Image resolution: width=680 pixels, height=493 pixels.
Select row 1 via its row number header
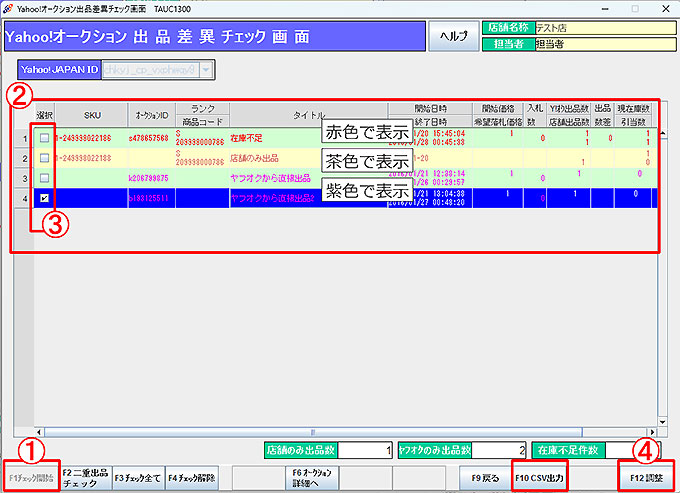point(23,138)
